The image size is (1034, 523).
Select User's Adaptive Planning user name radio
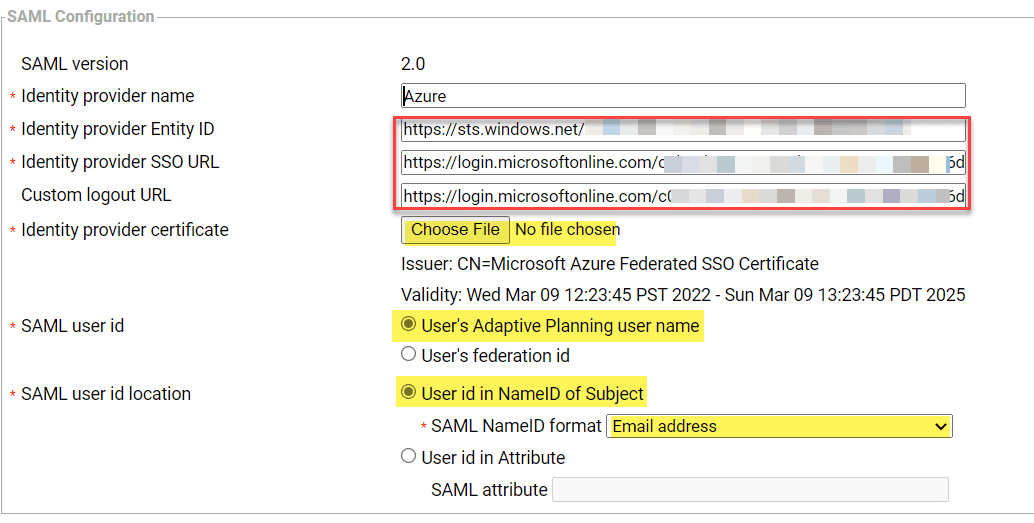(408, 325)
